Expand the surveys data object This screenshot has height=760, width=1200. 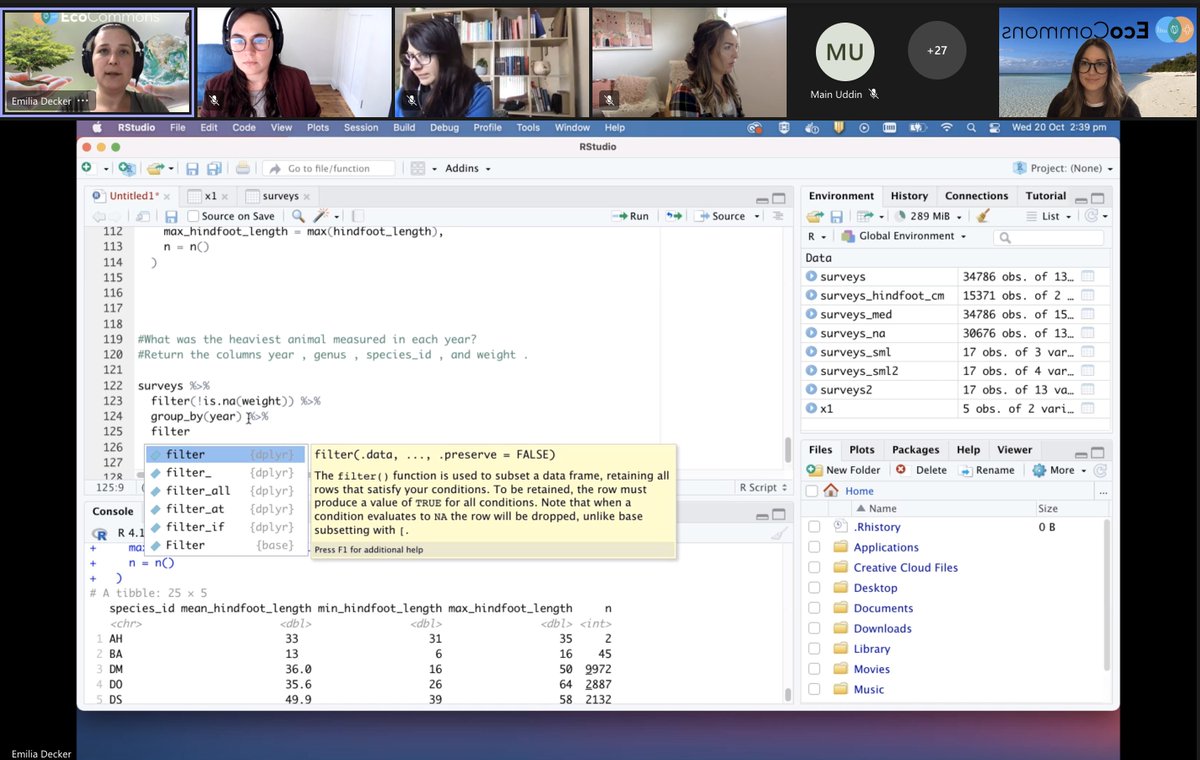coord(811,276)
